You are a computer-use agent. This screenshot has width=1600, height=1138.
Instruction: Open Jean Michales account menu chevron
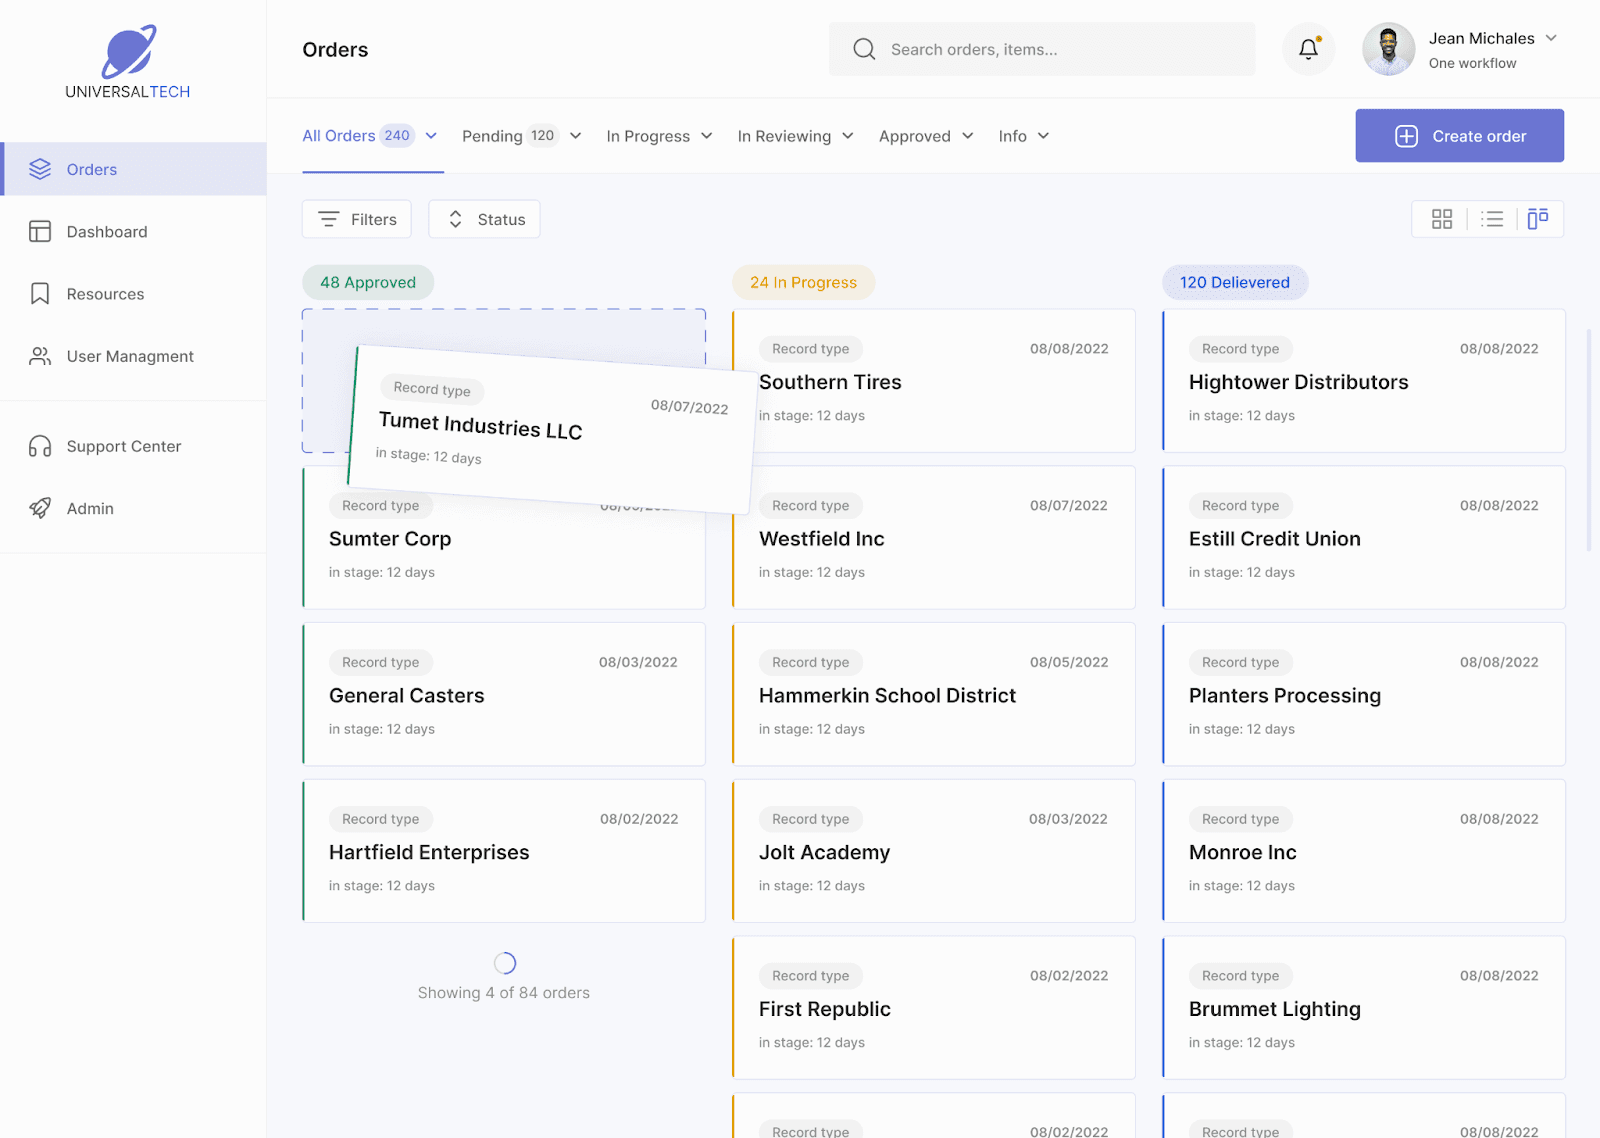(x=1551, y=38)
